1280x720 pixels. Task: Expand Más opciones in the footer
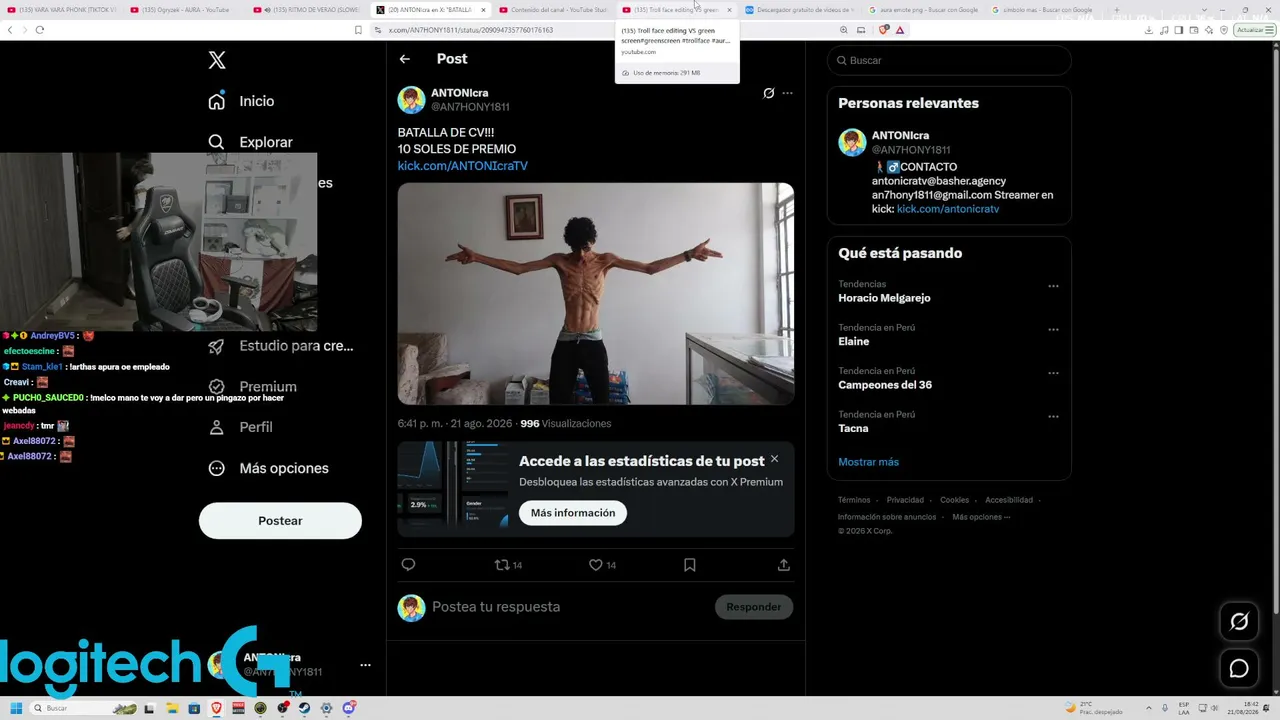[981, 517]
